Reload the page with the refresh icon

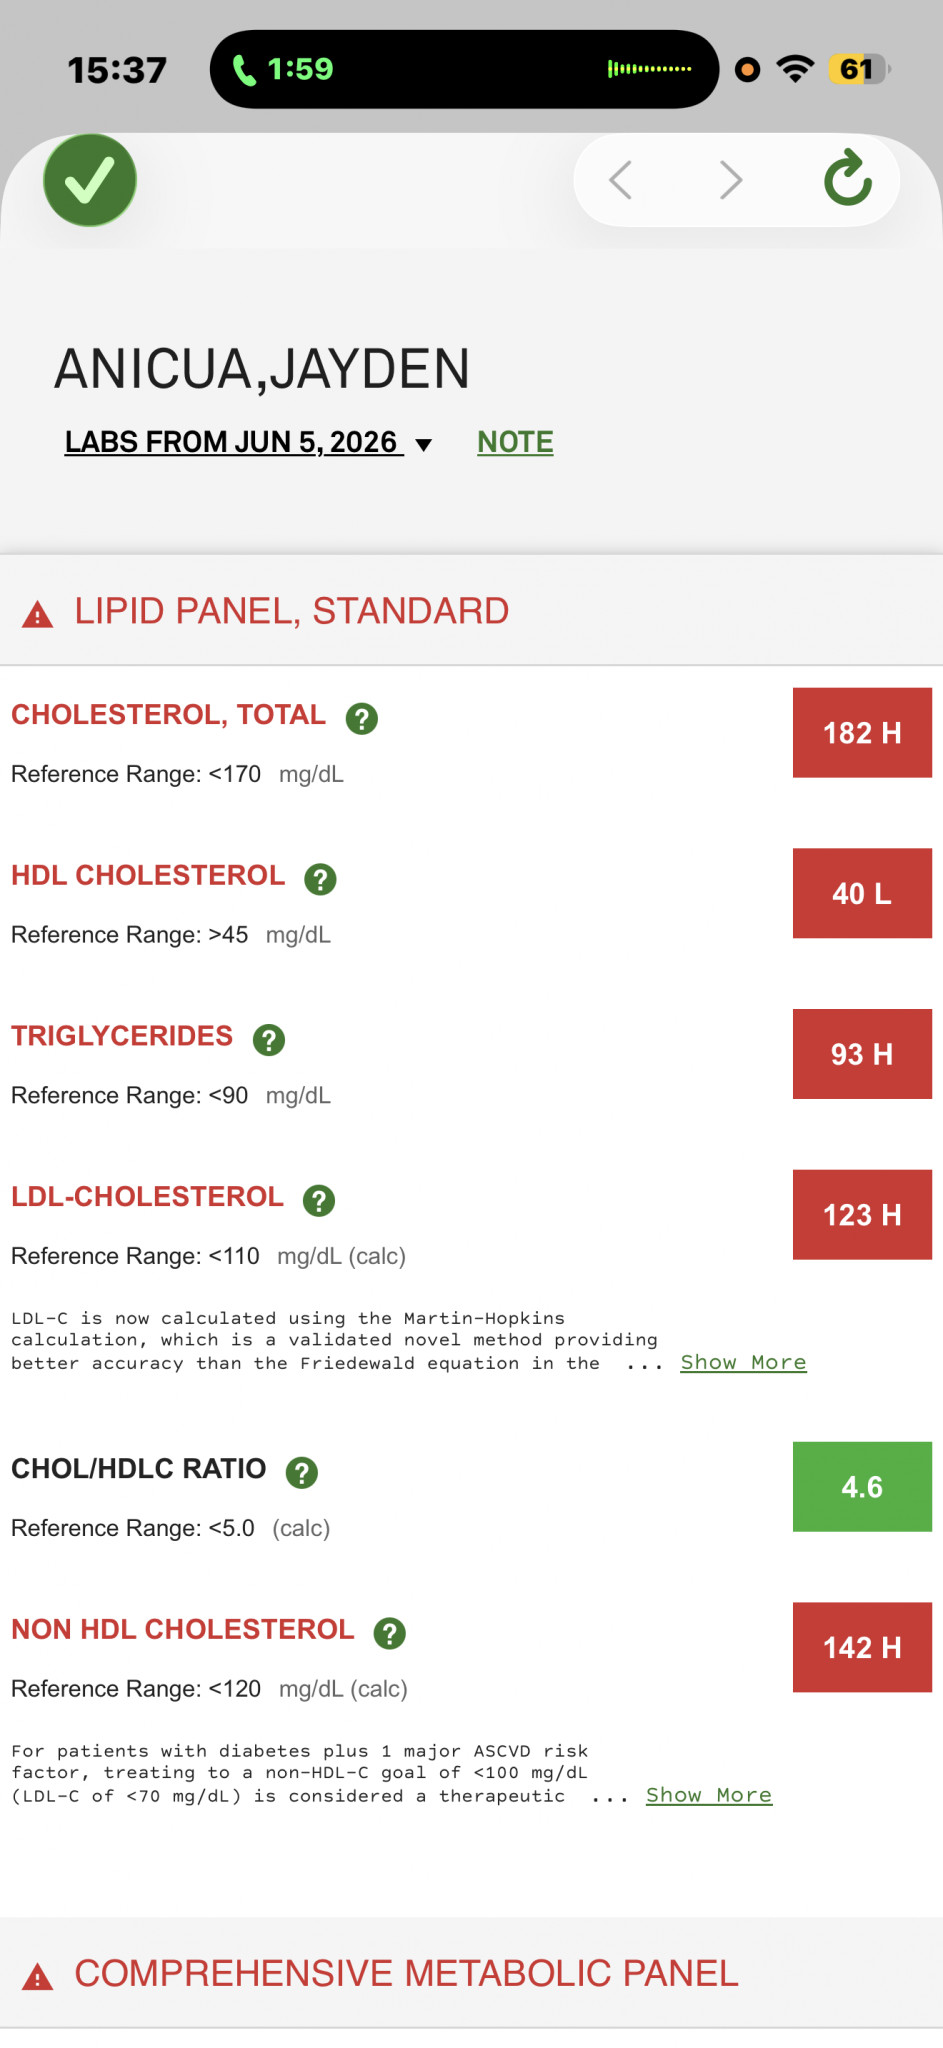point(848,178)
